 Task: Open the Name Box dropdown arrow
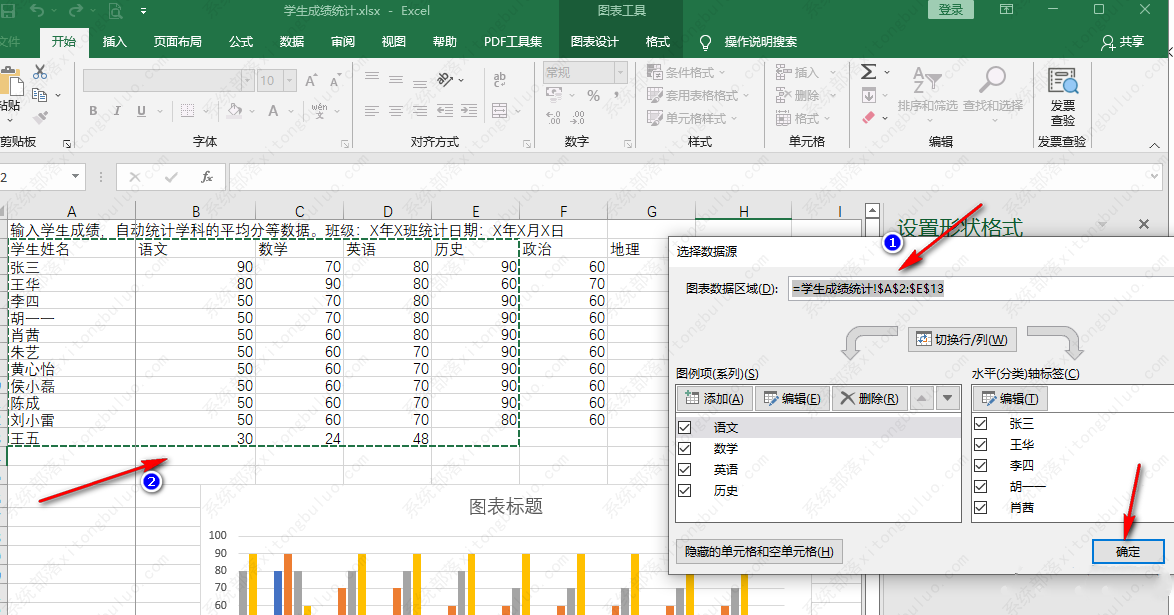click(75, 176)
